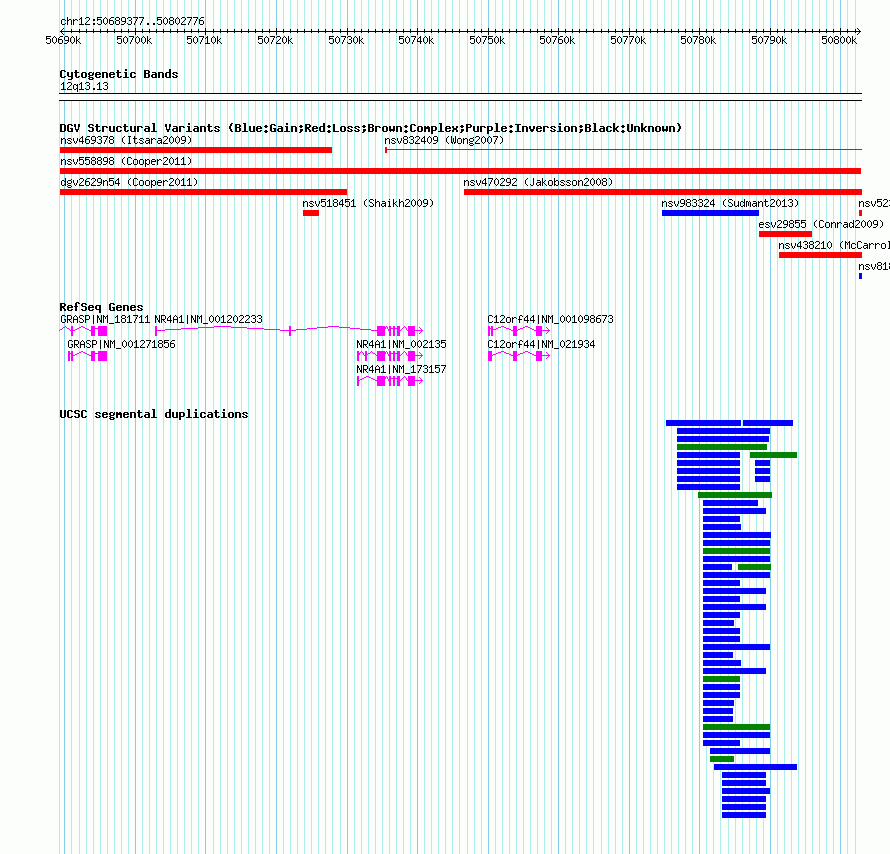
Task: Click the nsv469378 (Itsara2009) text label
Action: coord(126,140)
